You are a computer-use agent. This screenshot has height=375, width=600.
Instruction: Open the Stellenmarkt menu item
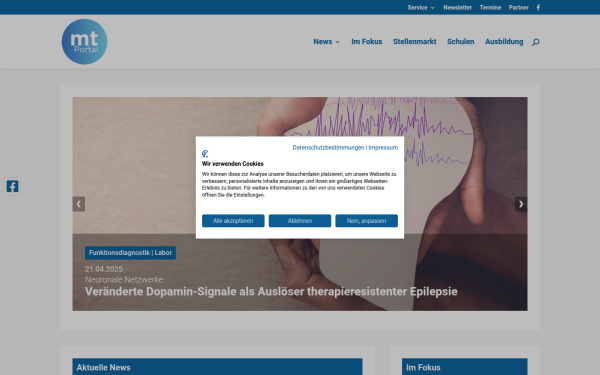[x=414, y=42]
